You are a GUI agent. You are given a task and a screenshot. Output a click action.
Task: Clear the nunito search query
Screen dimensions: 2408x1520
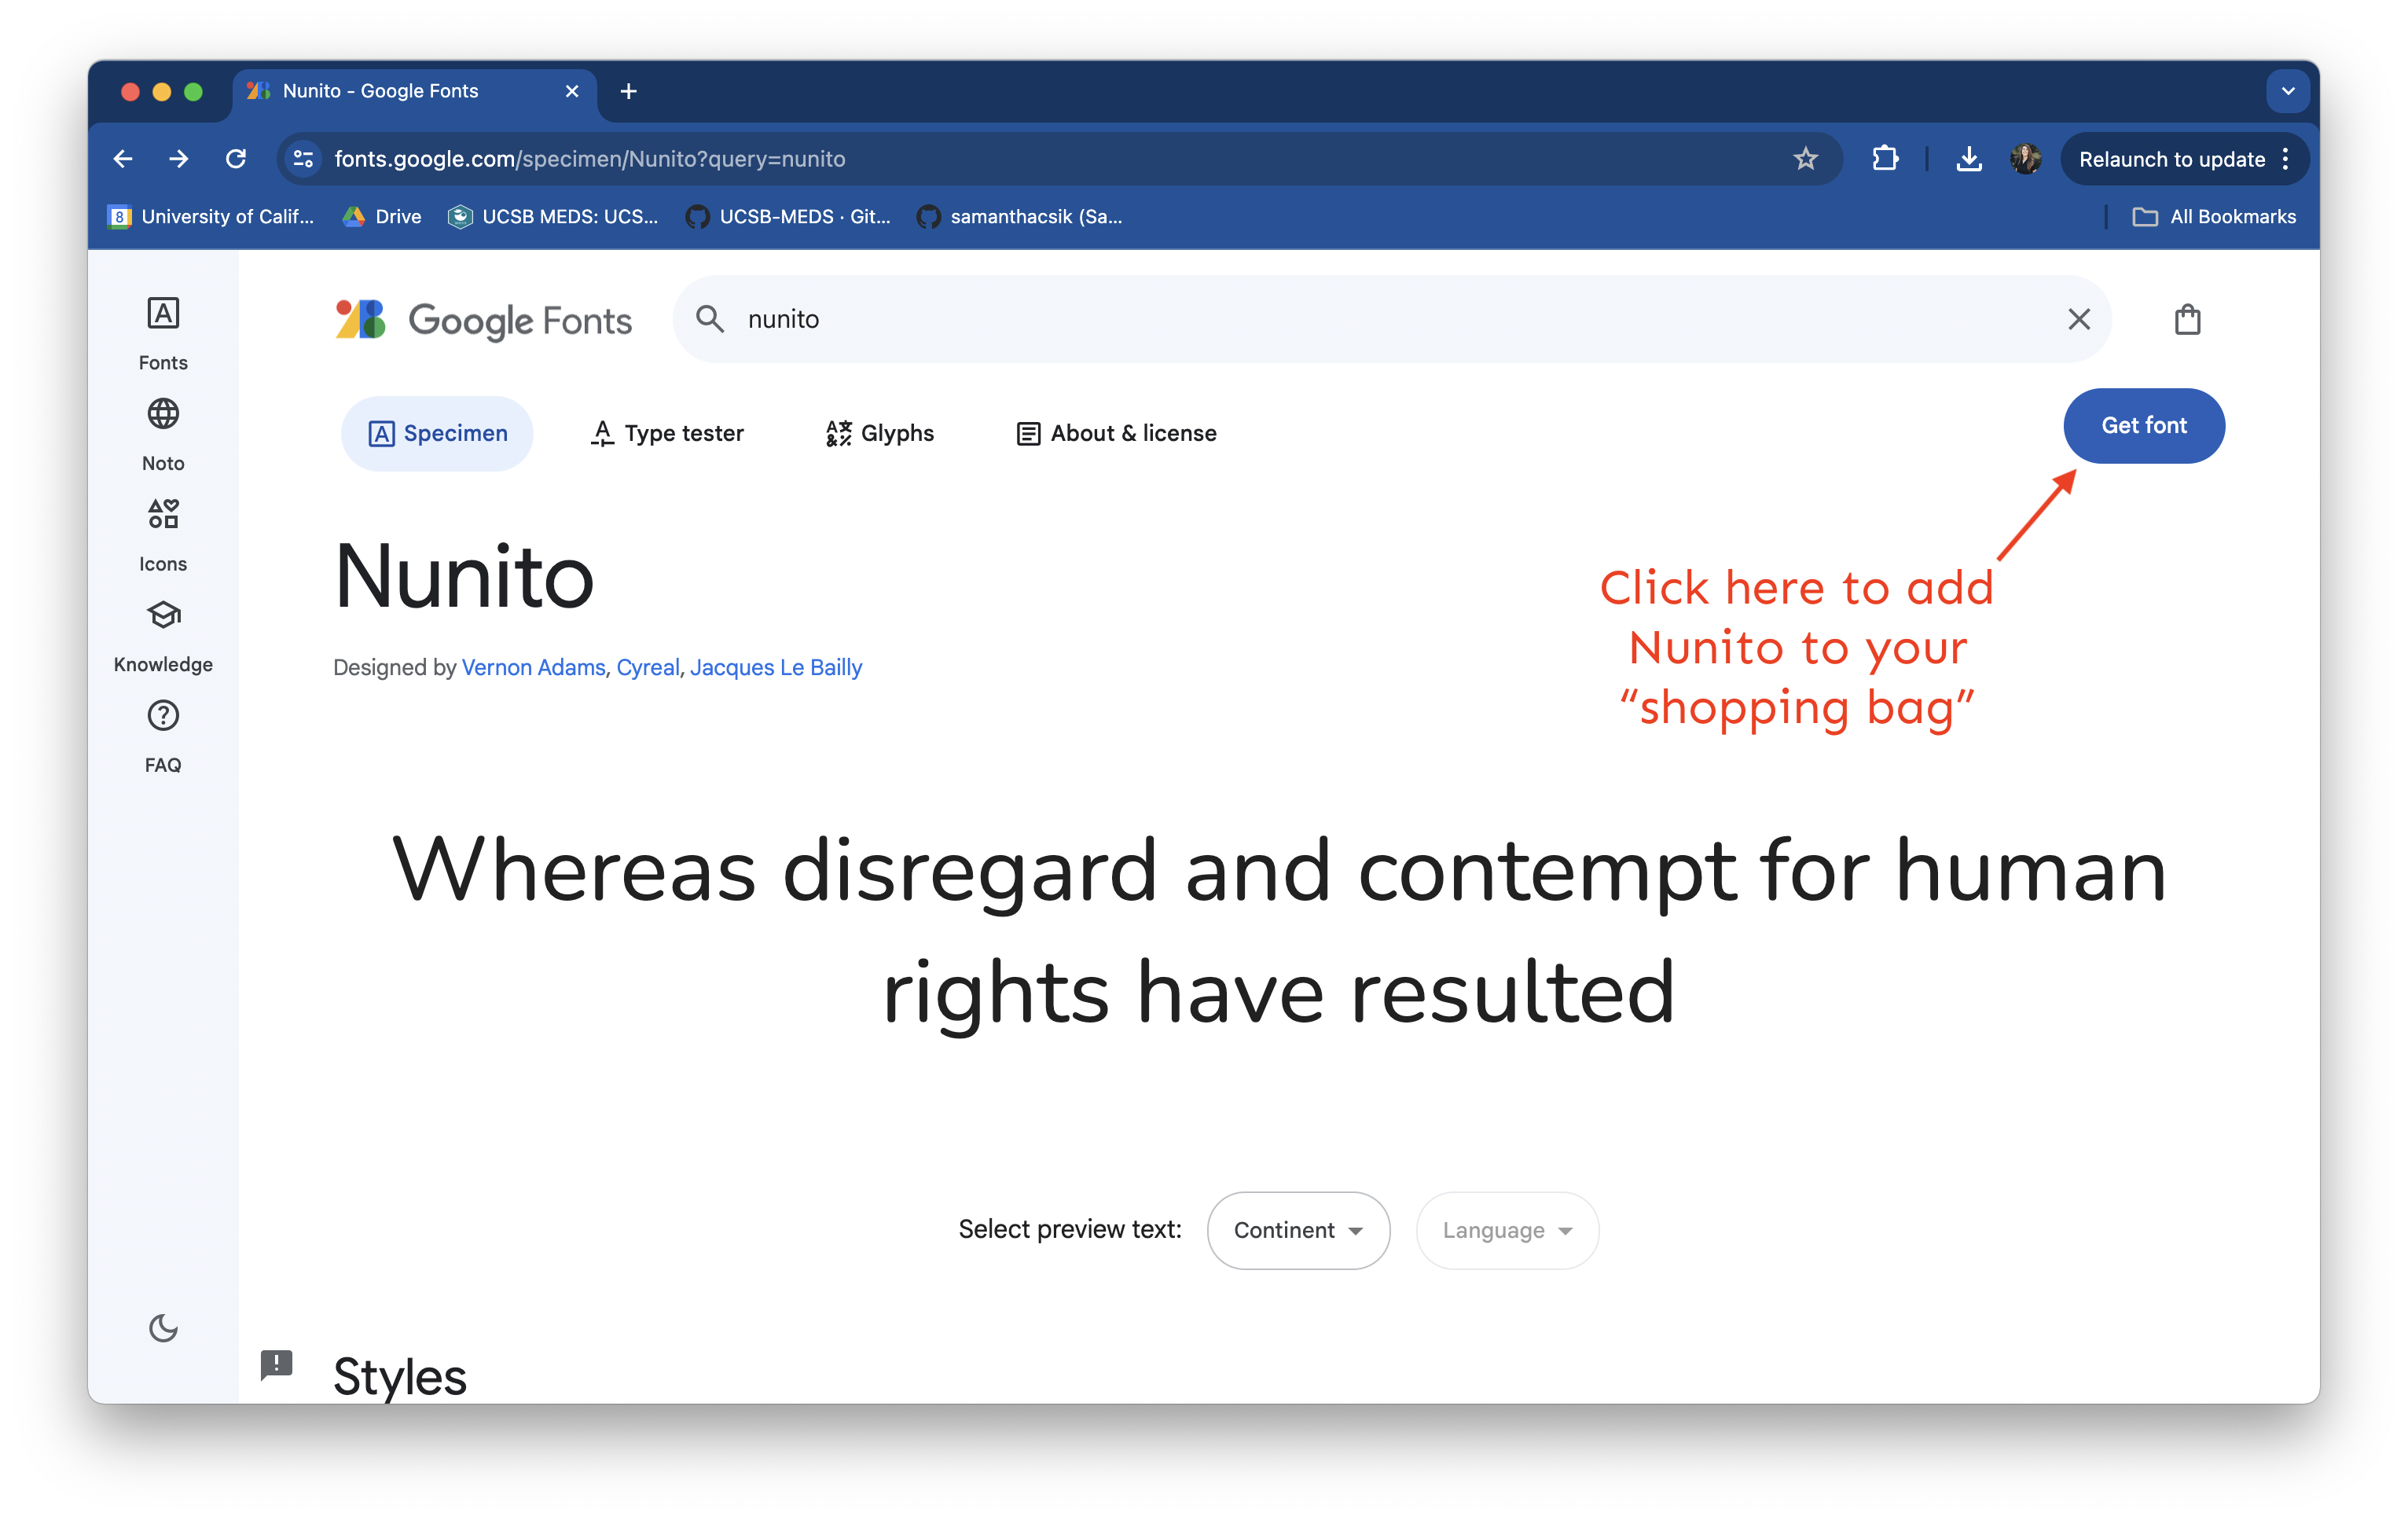(x=2078, y=319)
